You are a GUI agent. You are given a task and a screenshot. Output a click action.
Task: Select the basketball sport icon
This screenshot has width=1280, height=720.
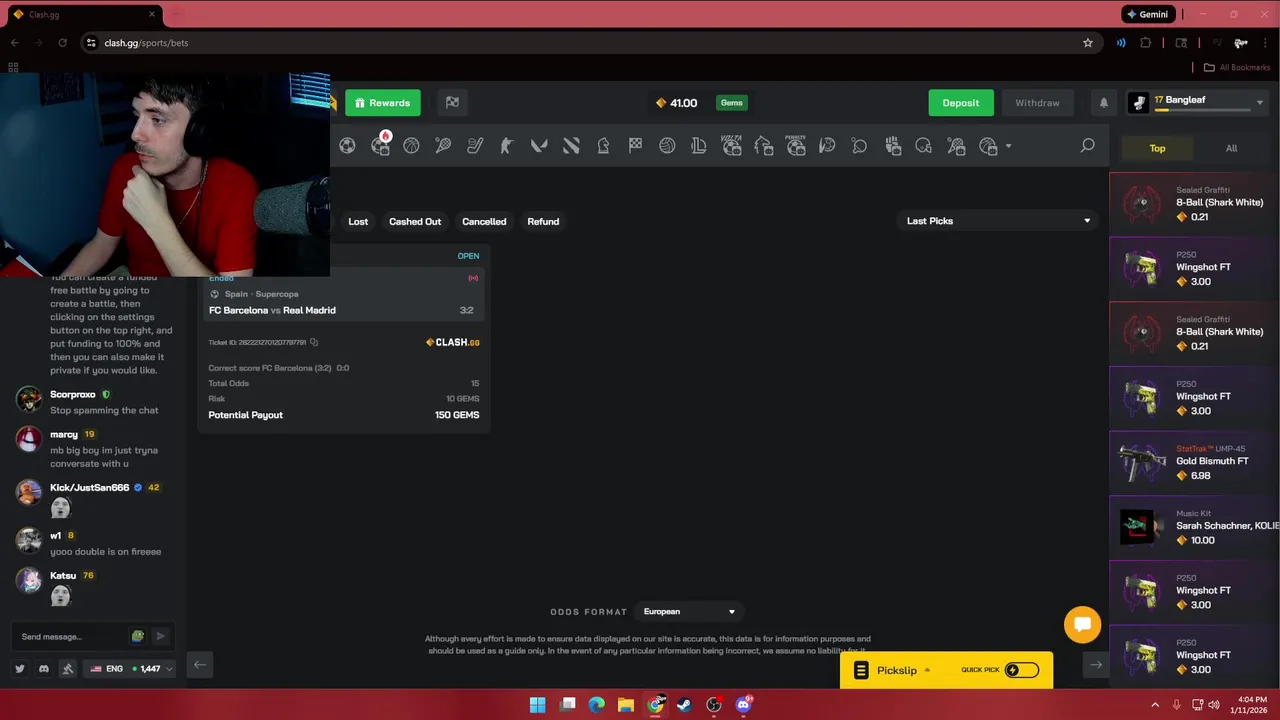pyautogui.click(x=411, y=146)
